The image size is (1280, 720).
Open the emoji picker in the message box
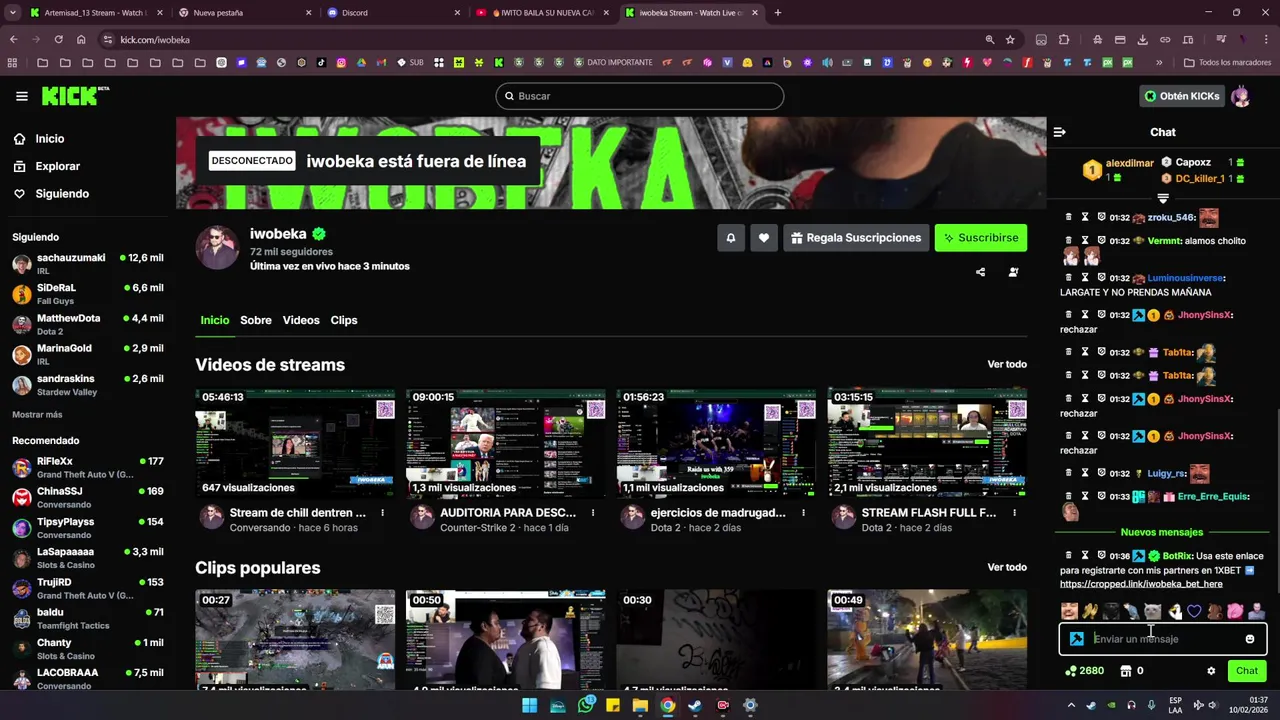1249,639
